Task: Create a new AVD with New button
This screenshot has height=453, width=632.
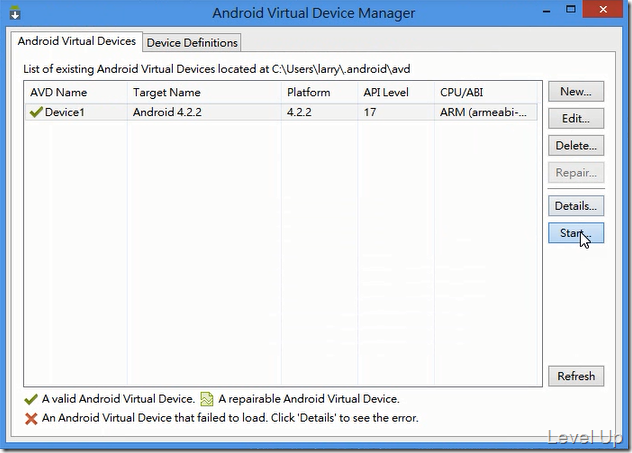Action: click(x=576, y=91)
